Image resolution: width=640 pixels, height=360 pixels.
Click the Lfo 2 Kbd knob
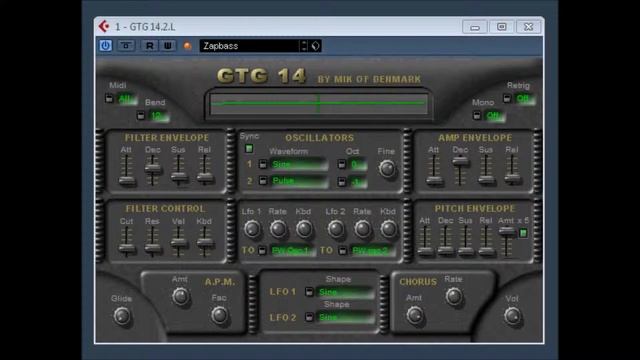click(388, 229)
